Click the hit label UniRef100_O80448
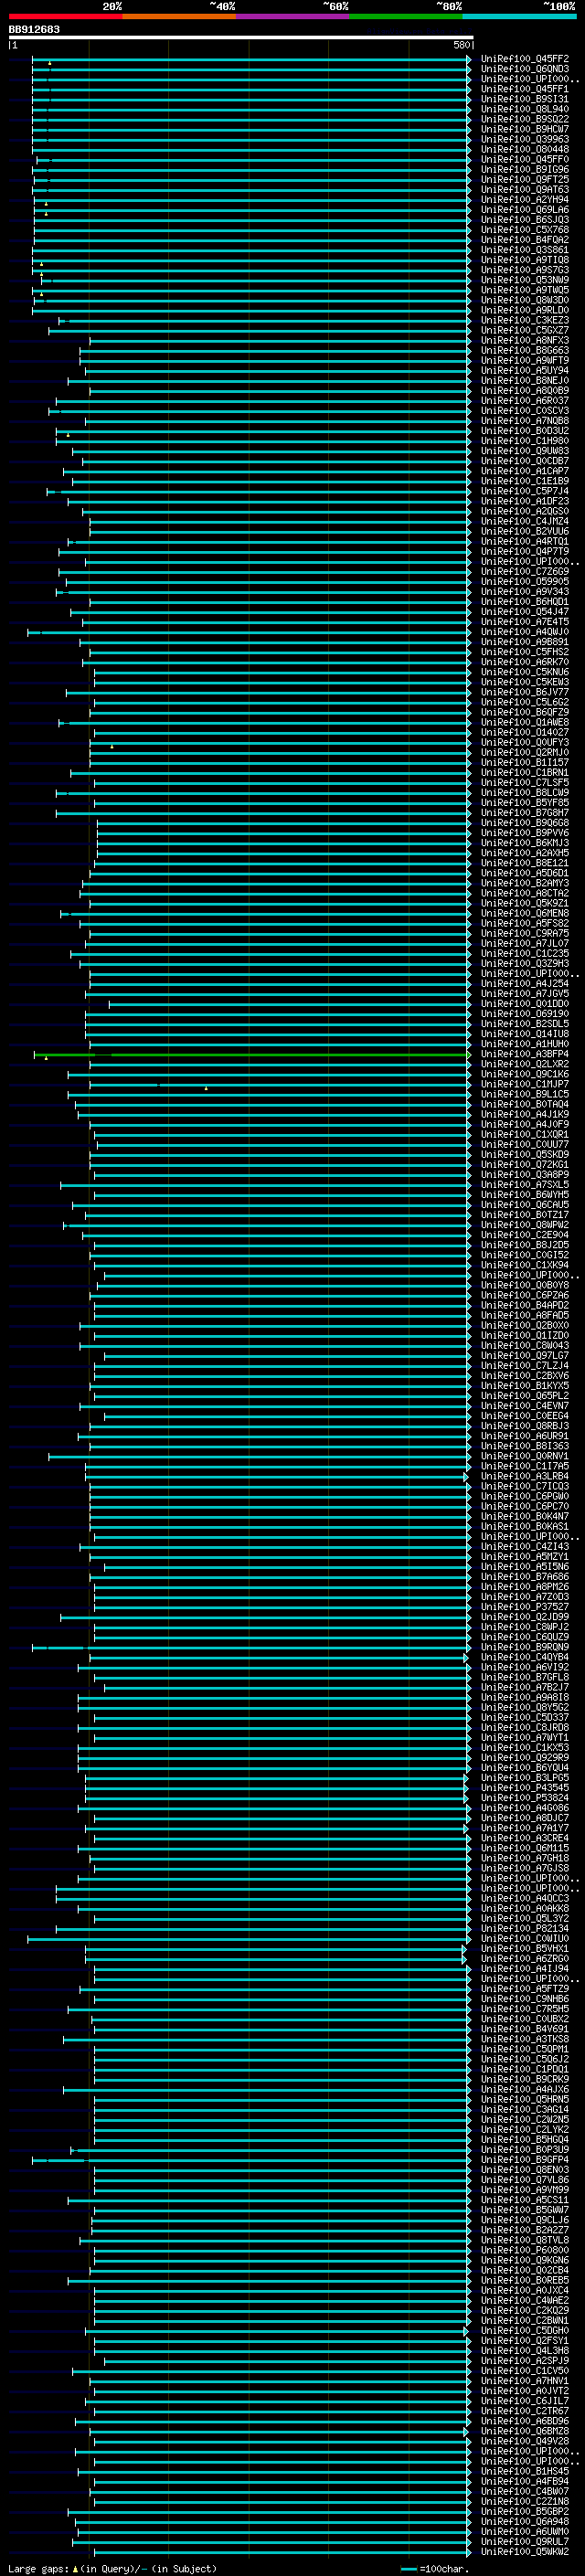 [x=525, y=149]
